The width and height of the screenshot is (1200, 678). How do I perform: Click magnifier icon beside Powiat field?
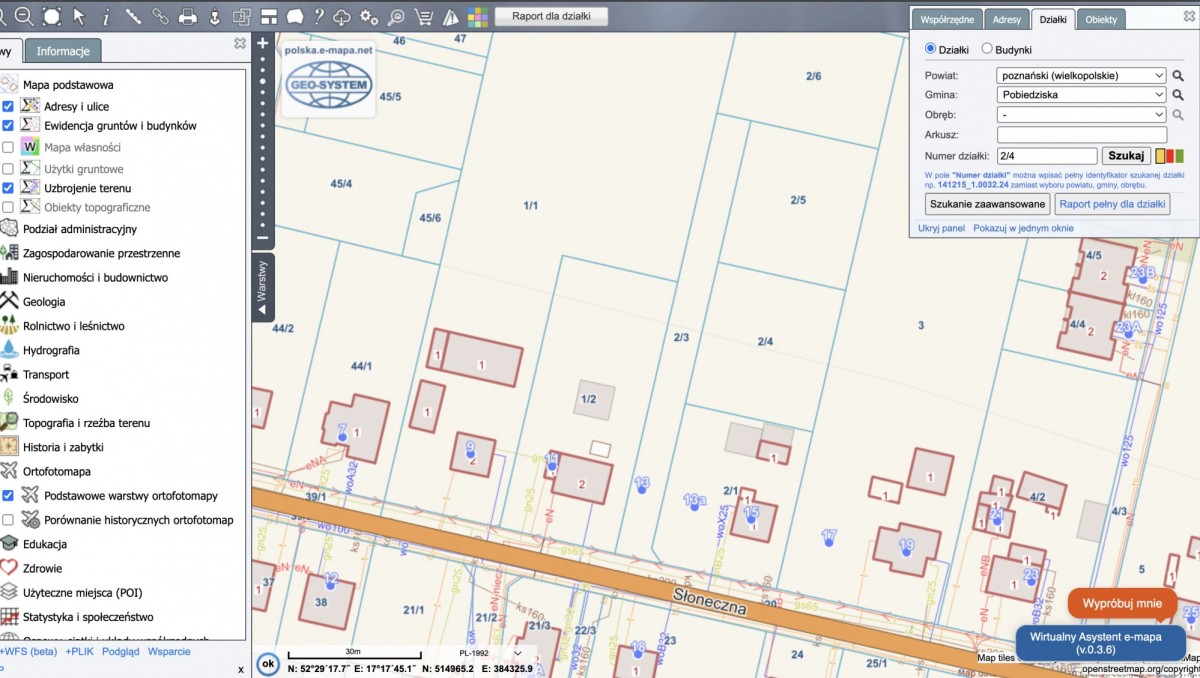[x=1178, y=76]
